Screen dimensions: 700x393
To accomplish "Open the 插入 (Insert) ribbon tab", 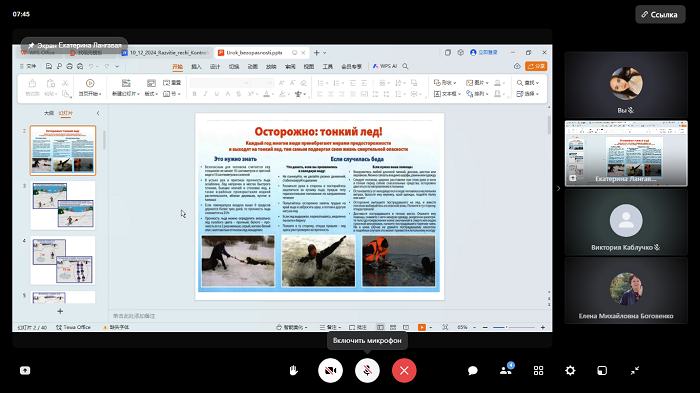I will click(x=196, y=67).
